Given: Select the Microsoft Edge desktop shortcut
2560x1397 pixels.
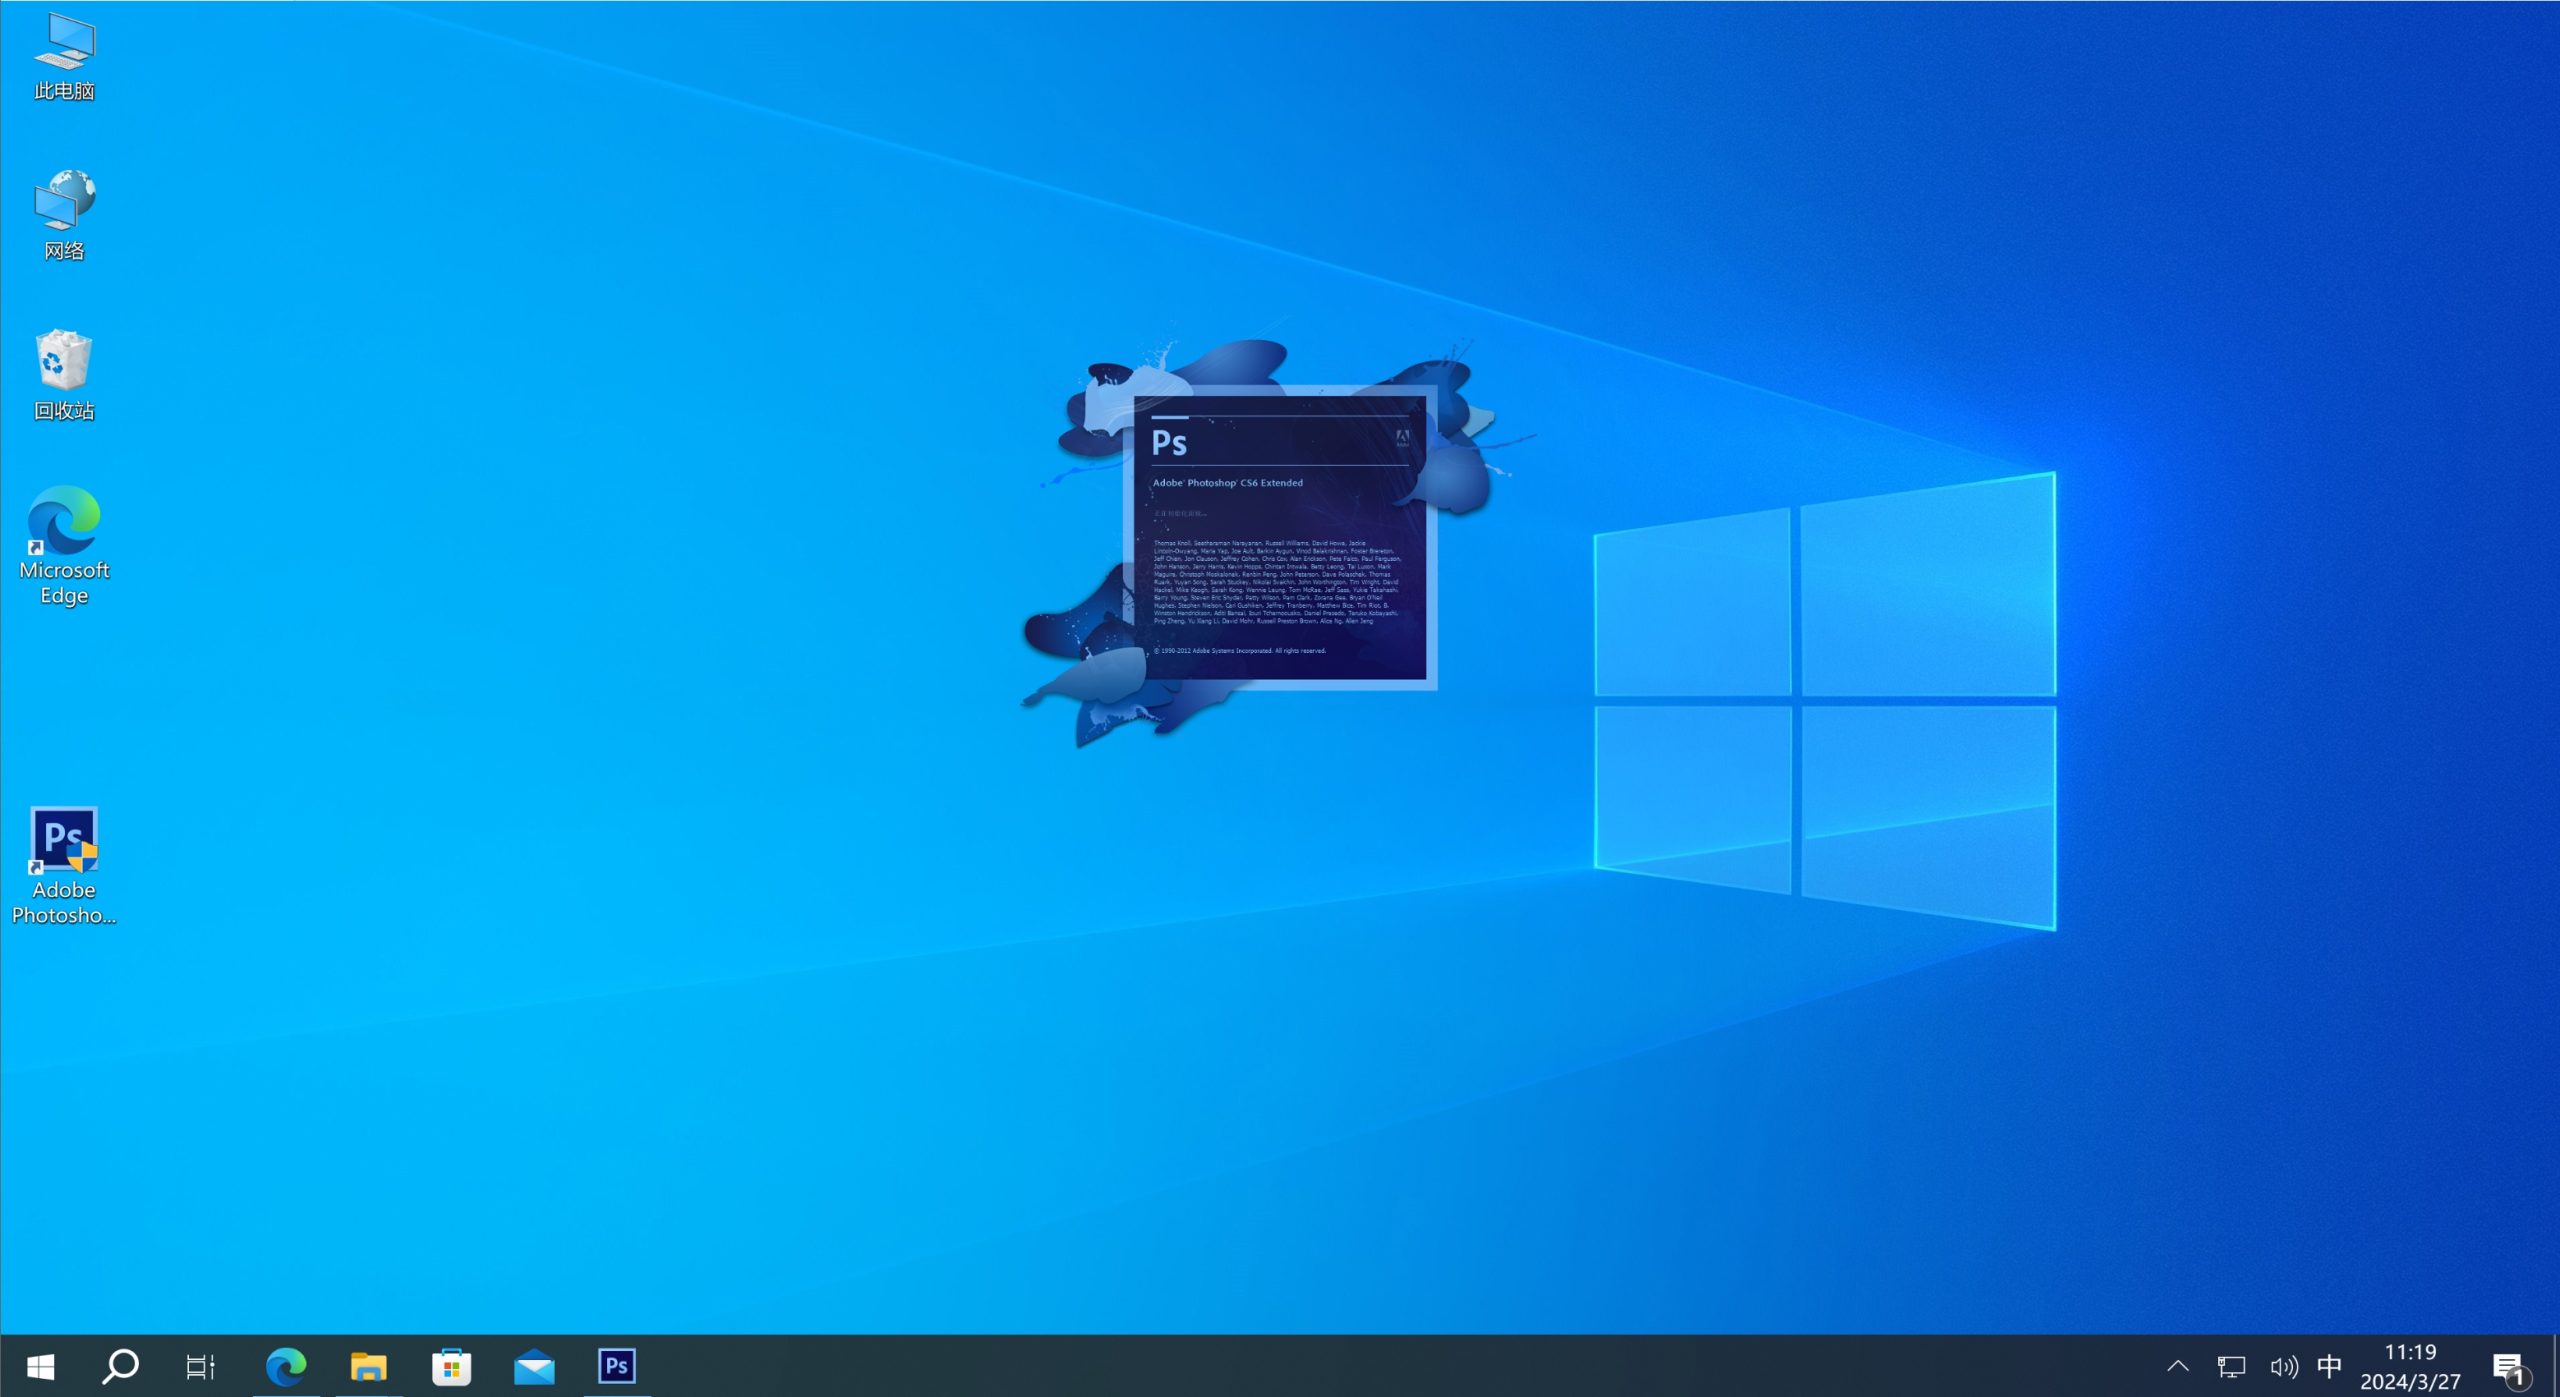Looking at the screenshot, I should click(64, 546).
